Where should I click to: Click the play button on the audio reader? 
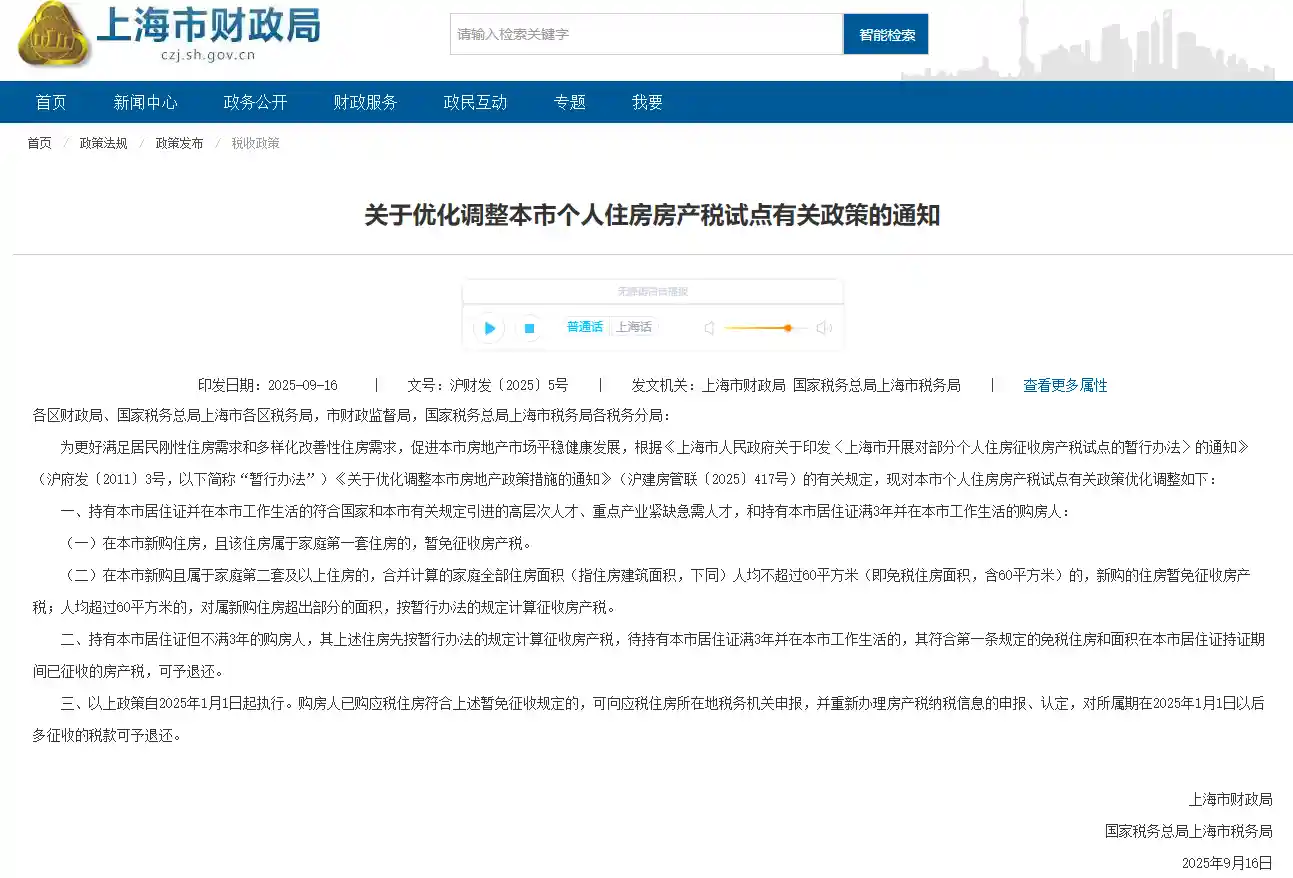point(488,327)
